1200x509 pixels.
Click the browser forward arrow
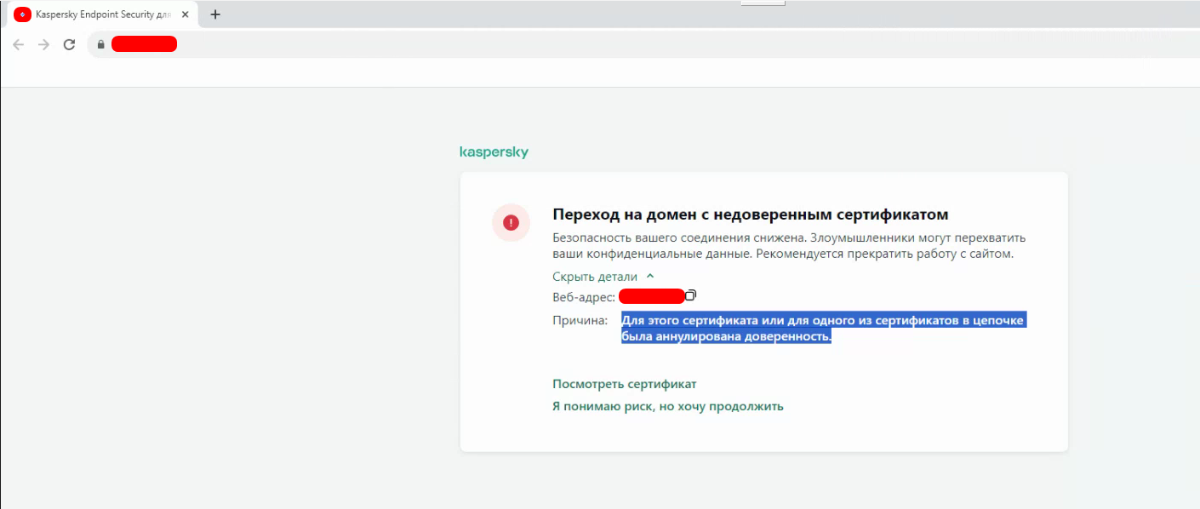pyautogui.click(x=43, y=45)
